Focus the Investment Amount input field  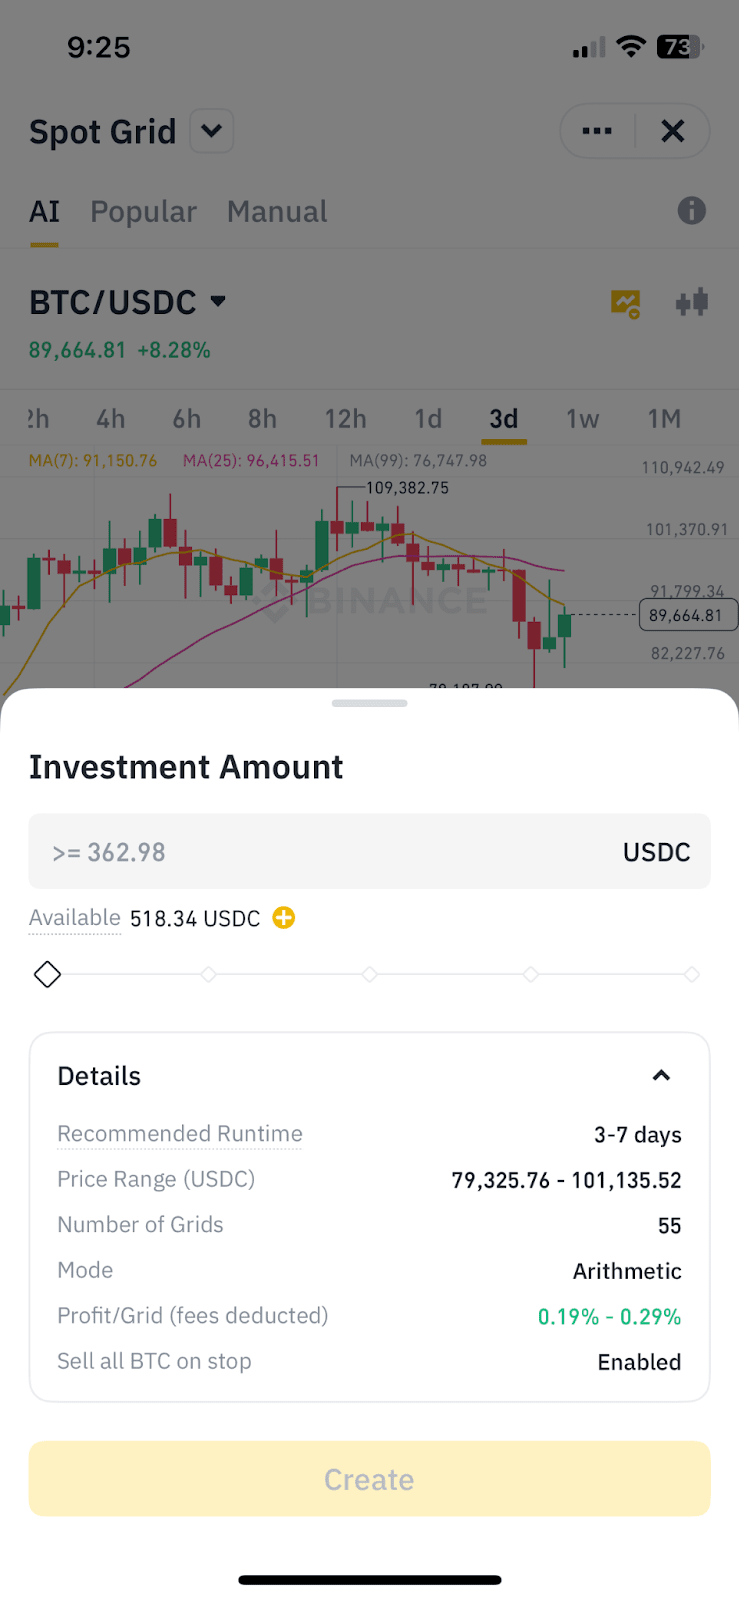[330, 852]
